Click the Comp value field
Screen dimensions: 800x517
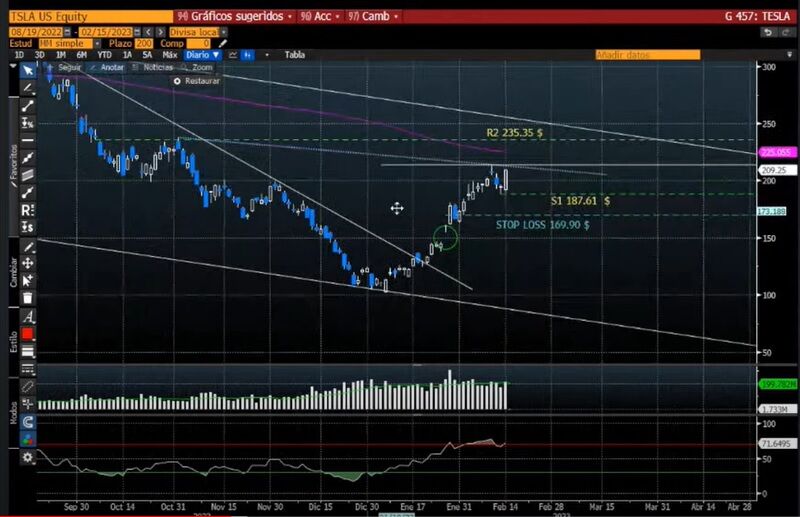(198, 43)
